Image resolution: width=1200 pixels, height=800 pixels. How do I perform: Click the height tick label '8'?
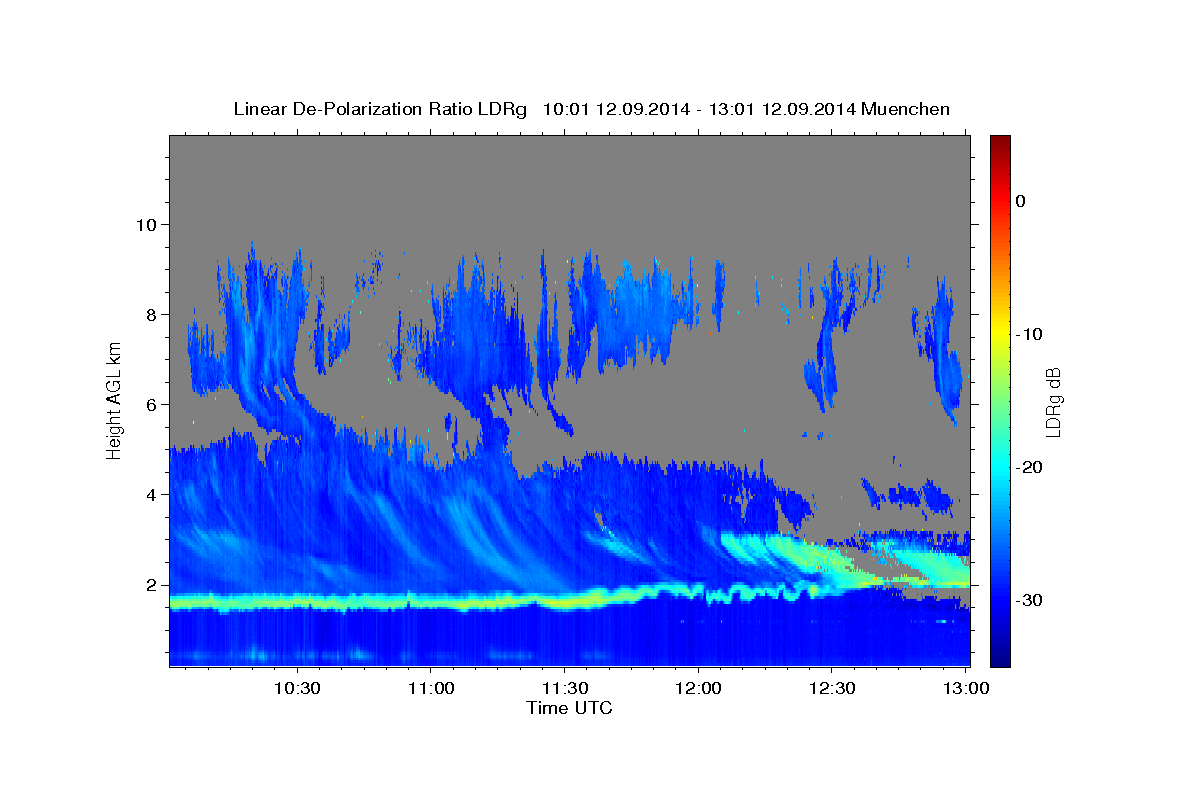pyautogui.click(x=152, y=314)
